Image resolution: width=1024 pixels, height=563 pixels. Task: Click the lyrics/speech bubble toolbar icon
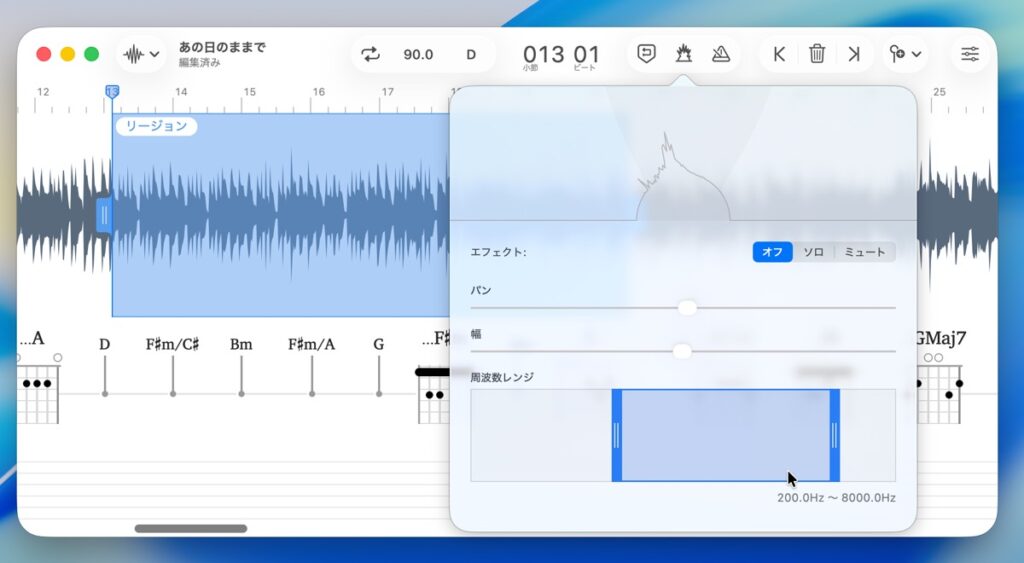pos(647,54)
